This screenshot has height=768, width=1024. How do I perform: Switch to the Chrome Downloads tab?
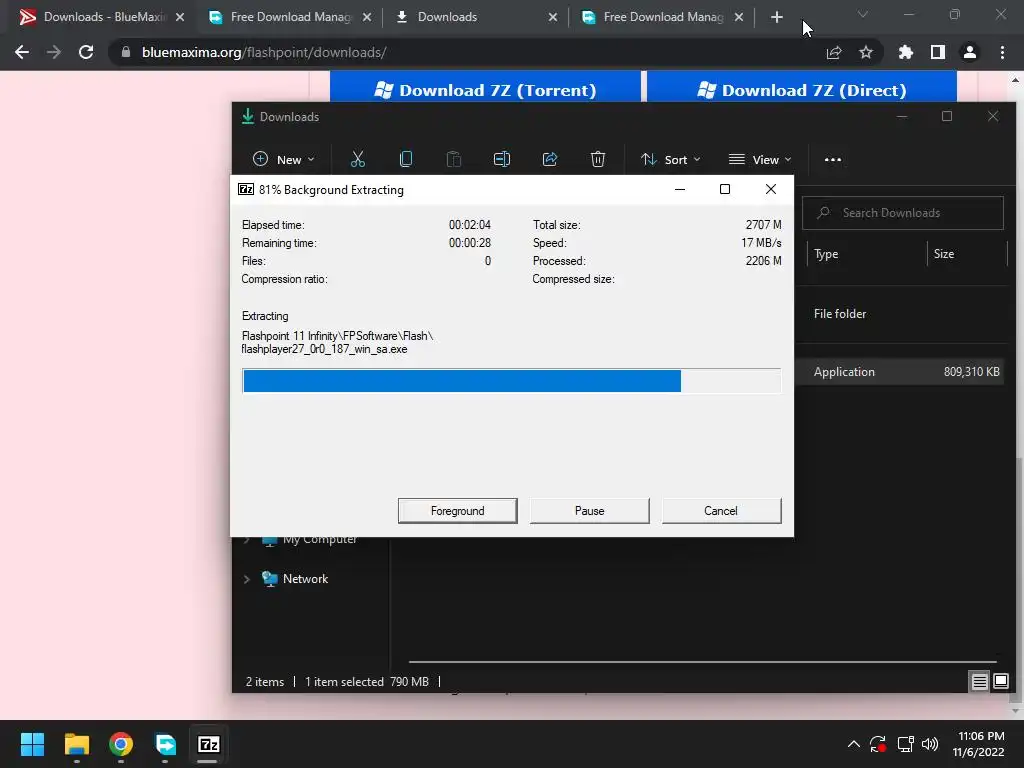click(x=477, y=17)
